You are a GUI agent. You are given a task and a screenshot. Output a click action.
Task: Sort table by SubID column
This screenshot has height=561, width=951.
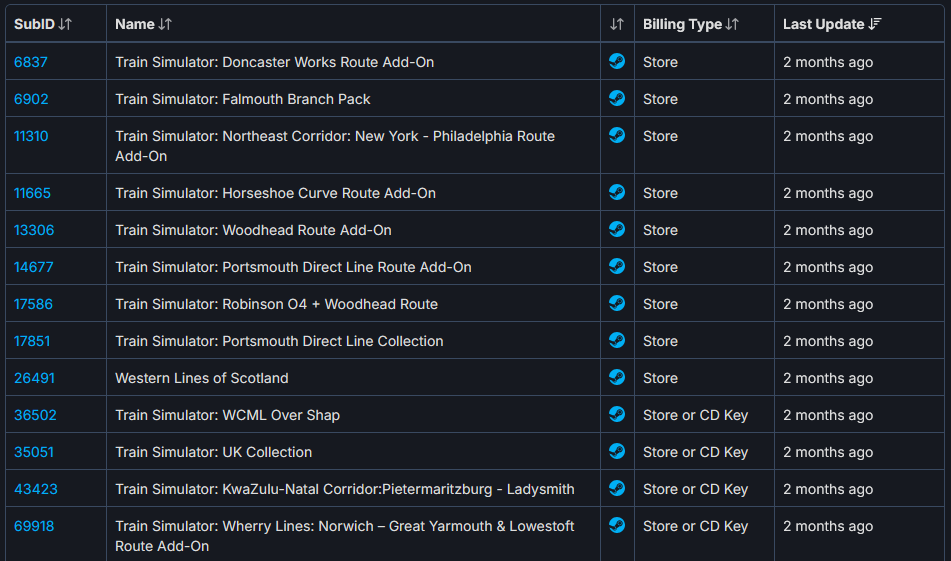pos(43,24)
